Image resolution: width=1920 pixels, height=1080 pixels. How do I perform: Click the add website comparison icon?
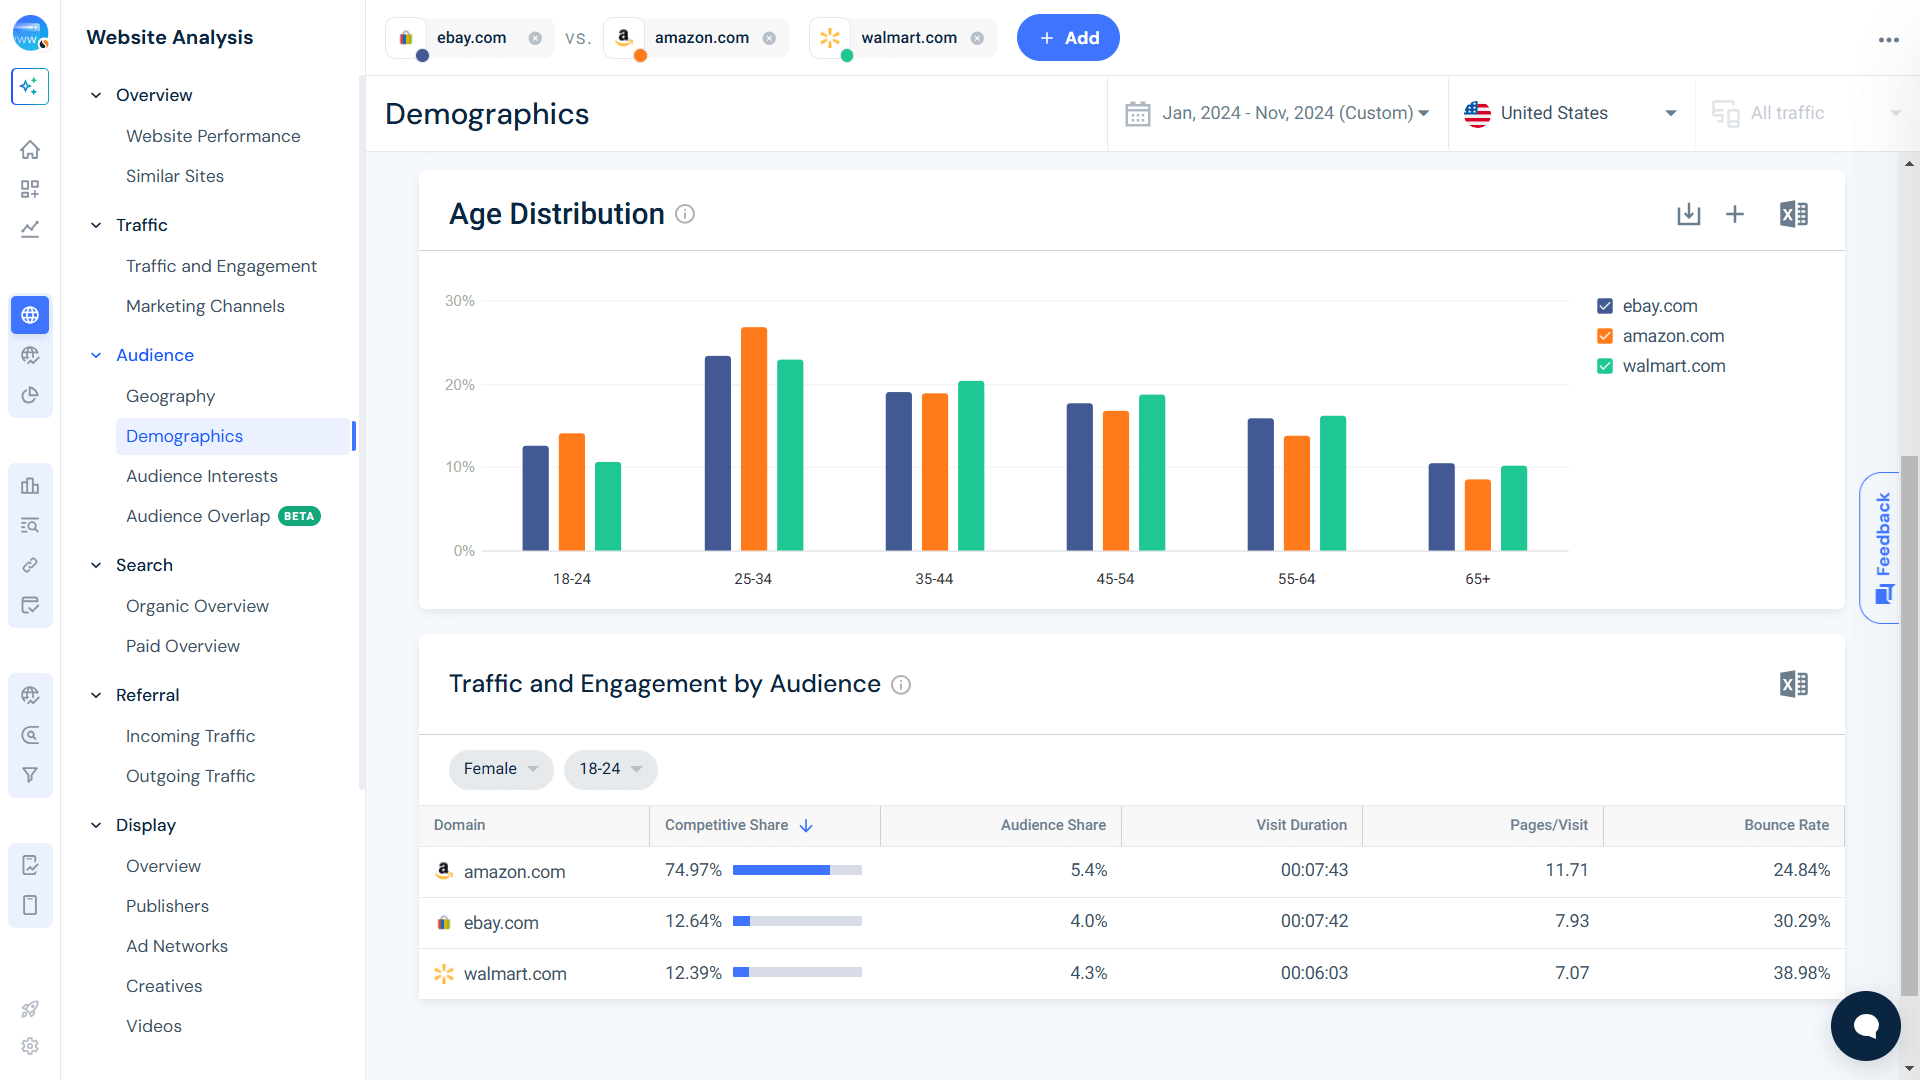1068,37
